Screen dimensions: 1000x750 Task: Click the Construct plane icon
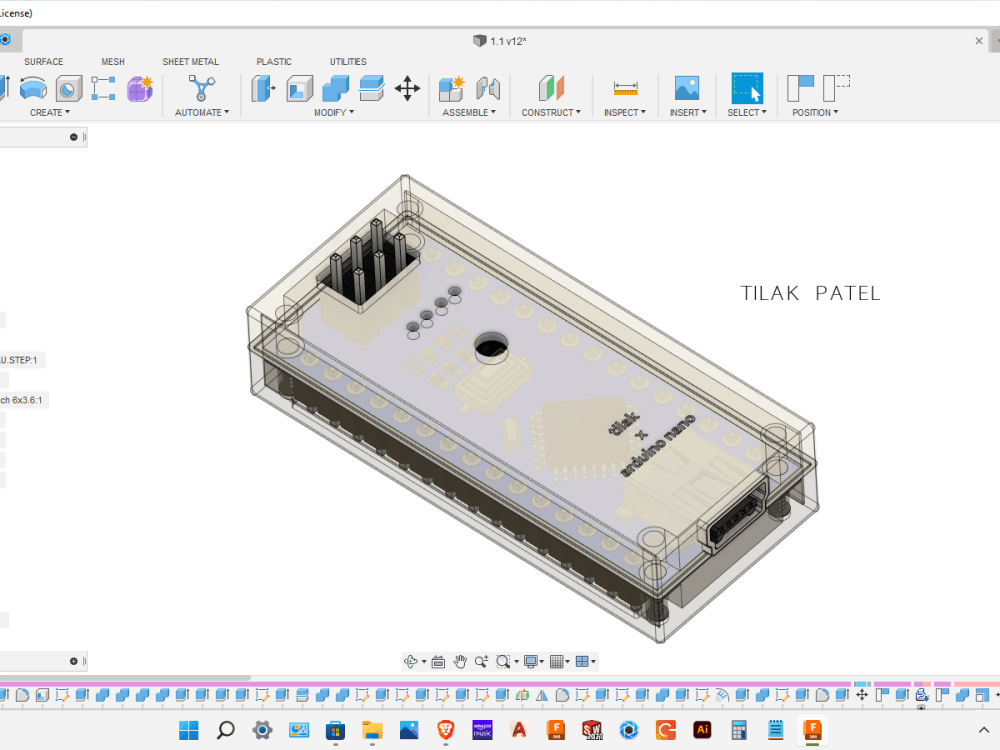pyautogui.click(x=551, y=88)
